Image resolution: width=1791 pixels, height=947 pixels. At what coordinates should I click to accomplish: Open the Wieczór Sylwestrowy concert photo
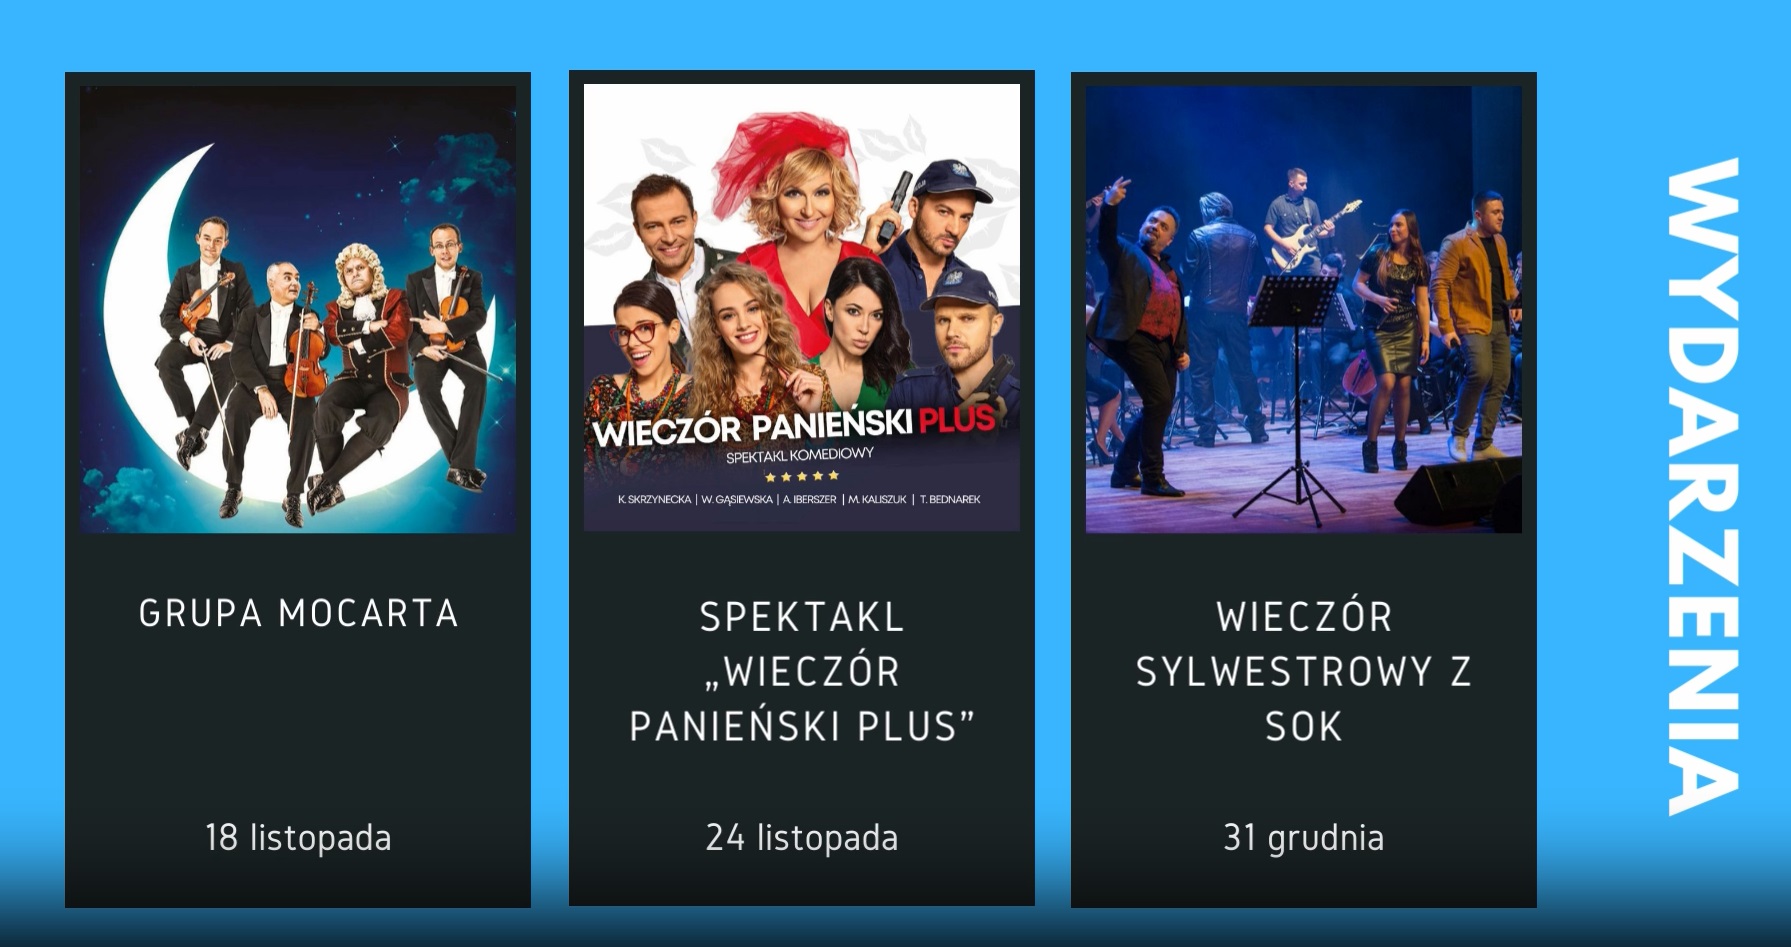point(1304,309)
